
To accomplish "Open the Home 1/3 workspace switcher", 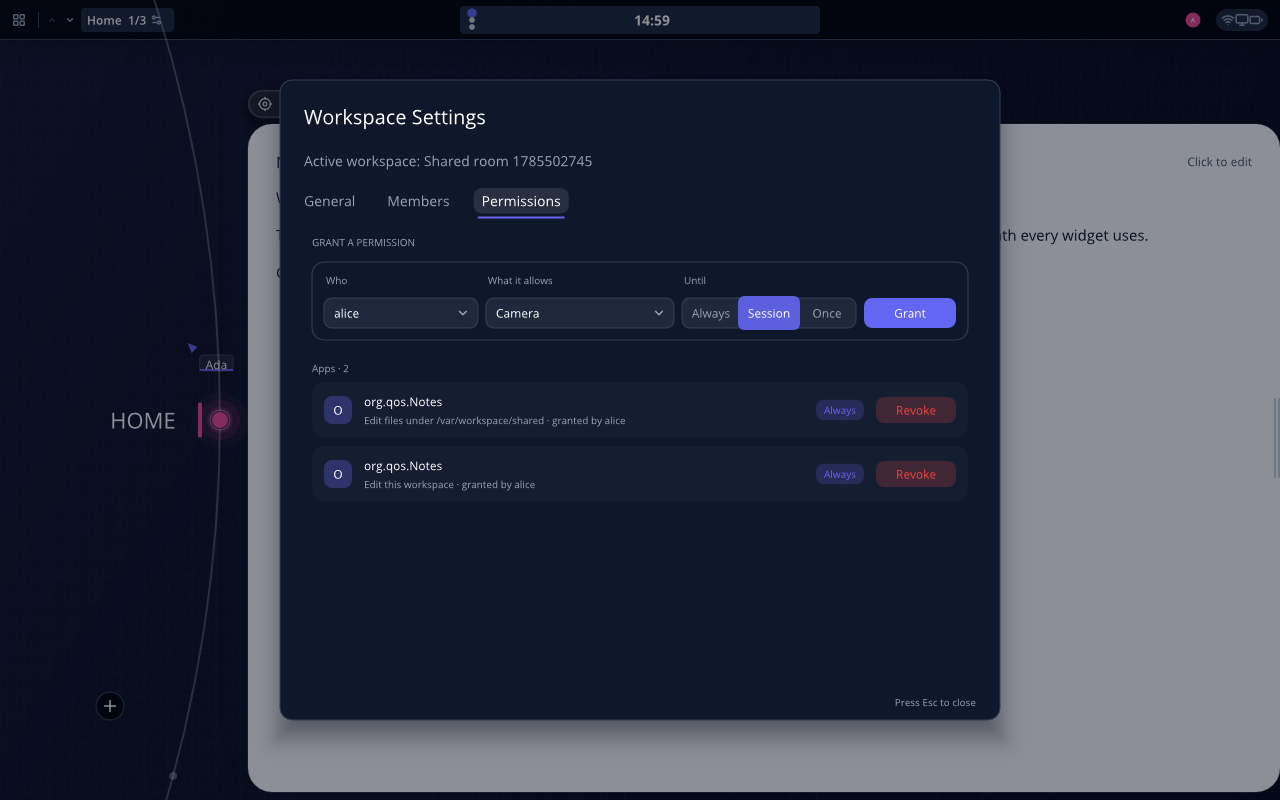I will 127,20.
